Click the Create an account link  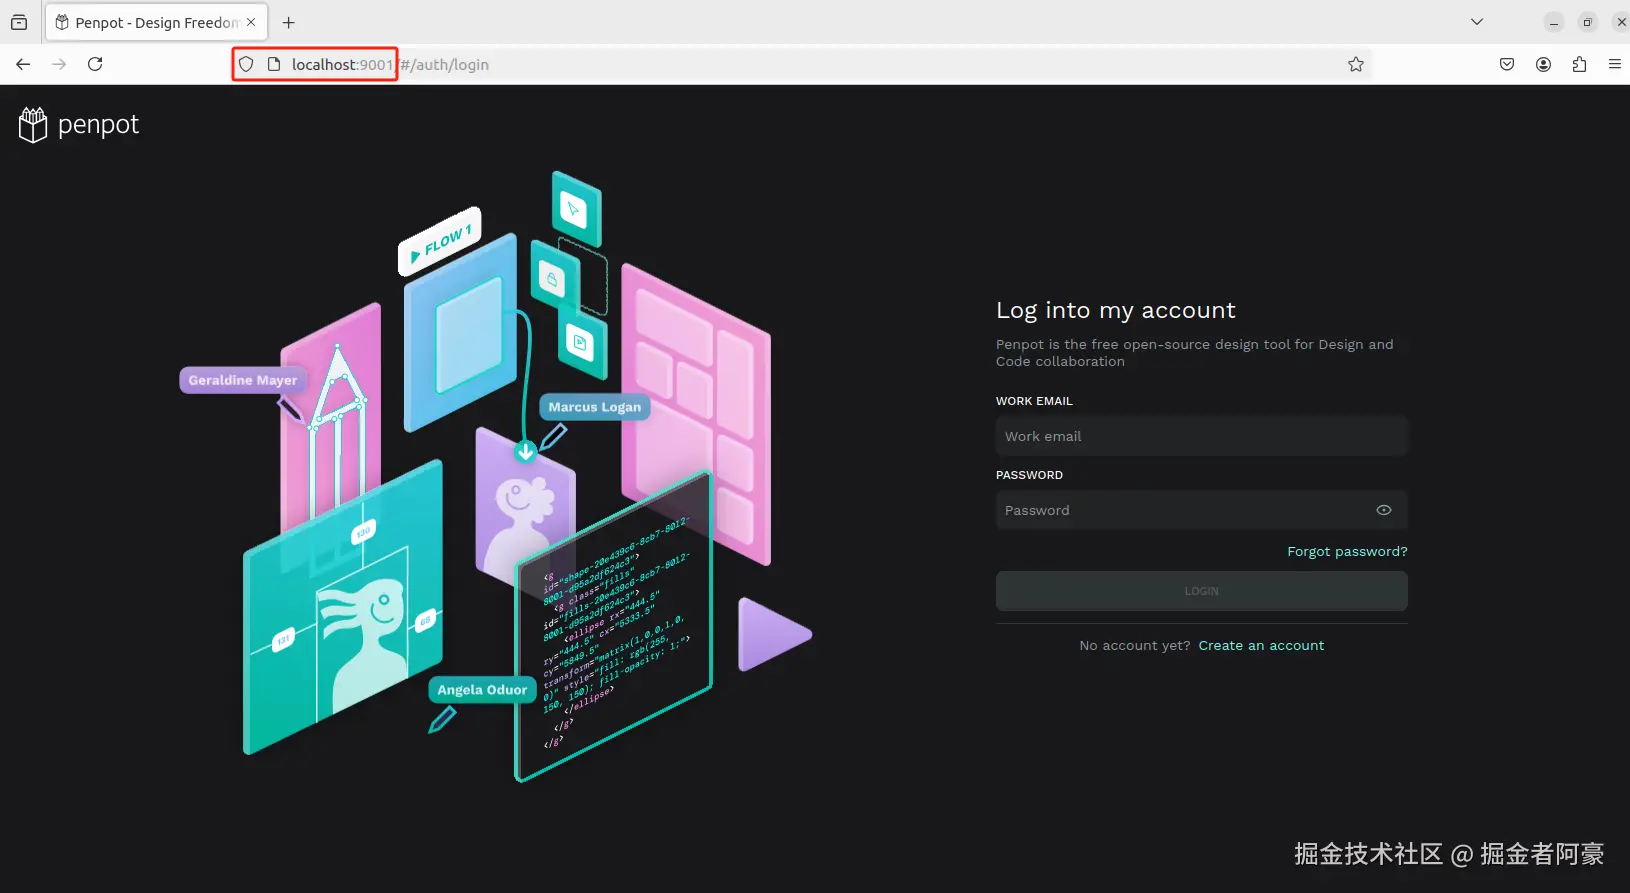coord(1261,646)
